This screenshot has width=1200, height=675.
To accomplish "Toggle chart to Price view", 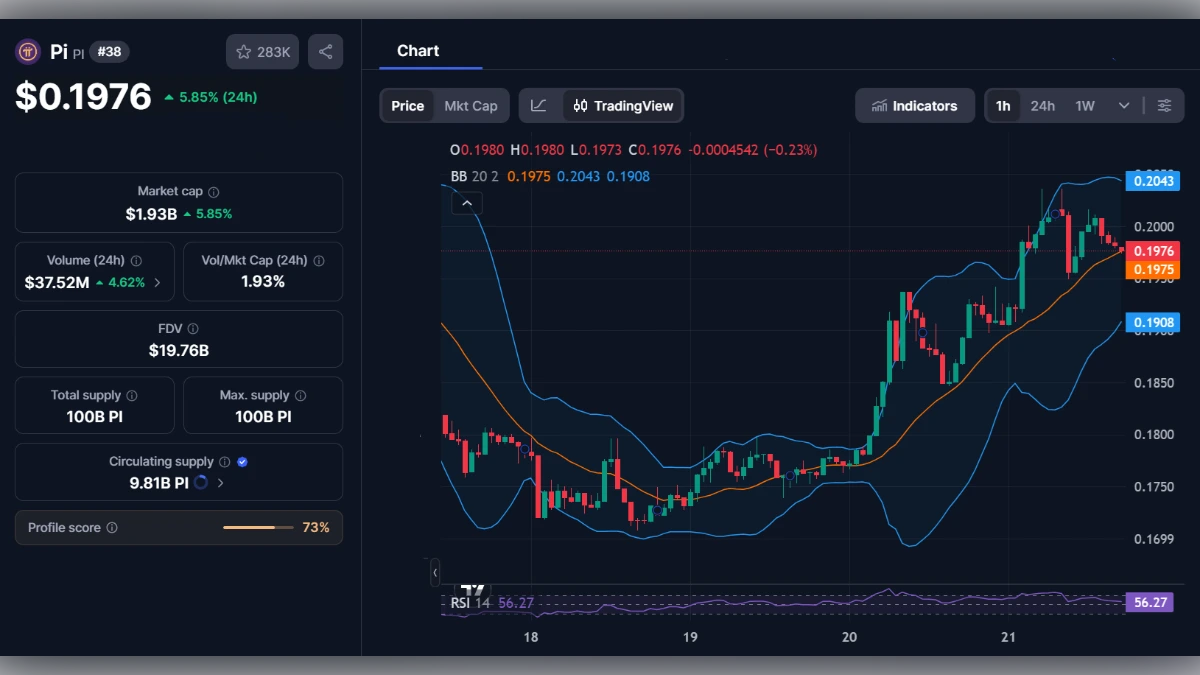I will (x=407, y=106).
